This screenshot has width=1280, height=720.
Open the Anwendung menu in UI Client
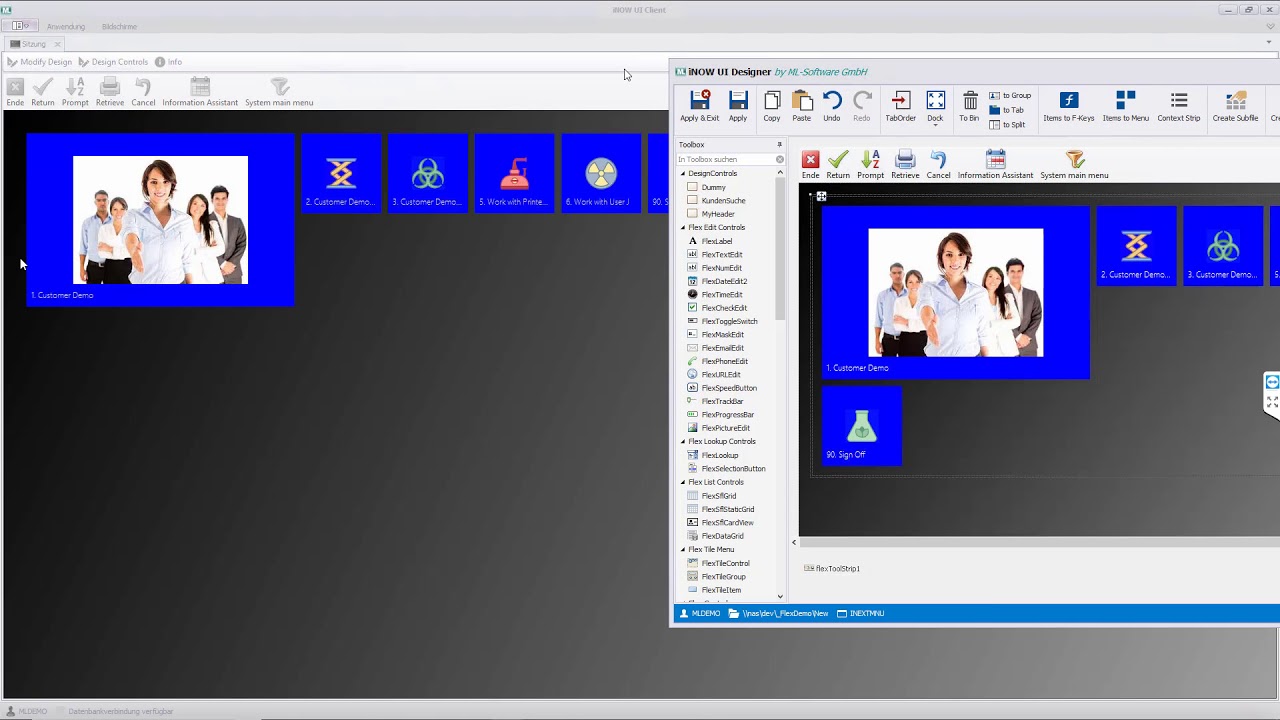(66, 26)
